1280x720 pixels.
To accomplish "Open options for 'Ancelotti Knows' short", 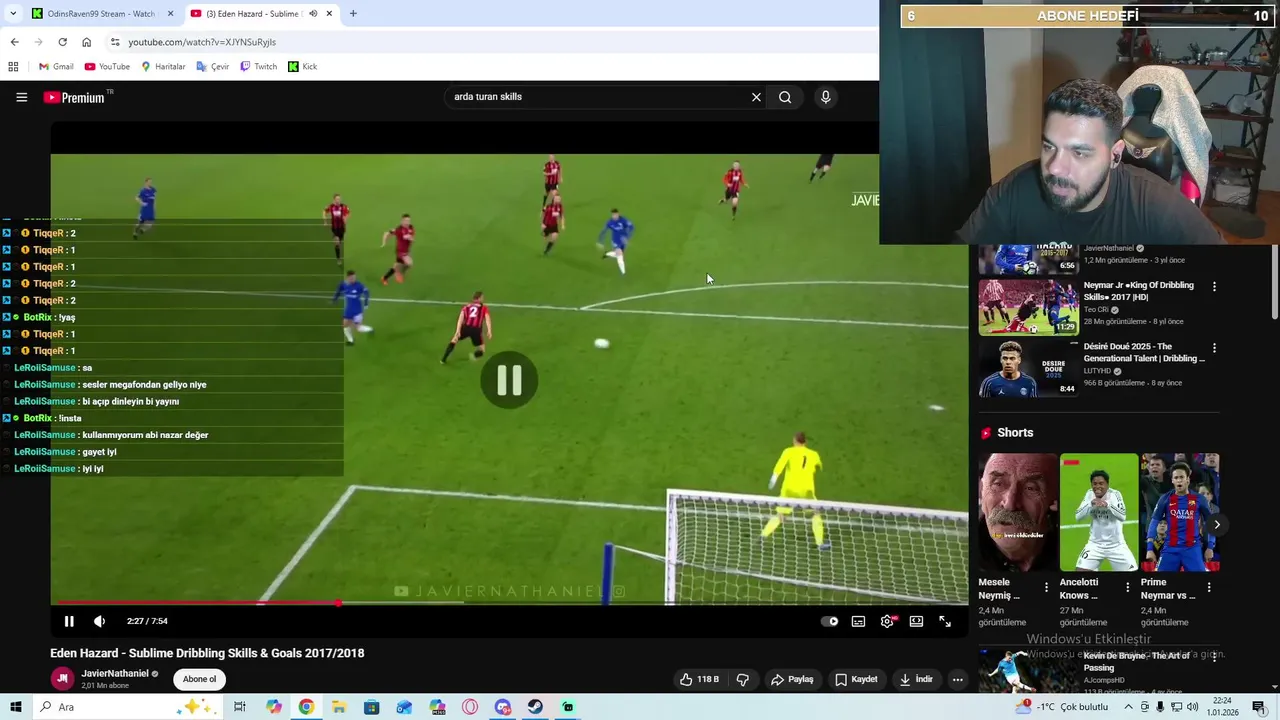I will coord(1128,587).
